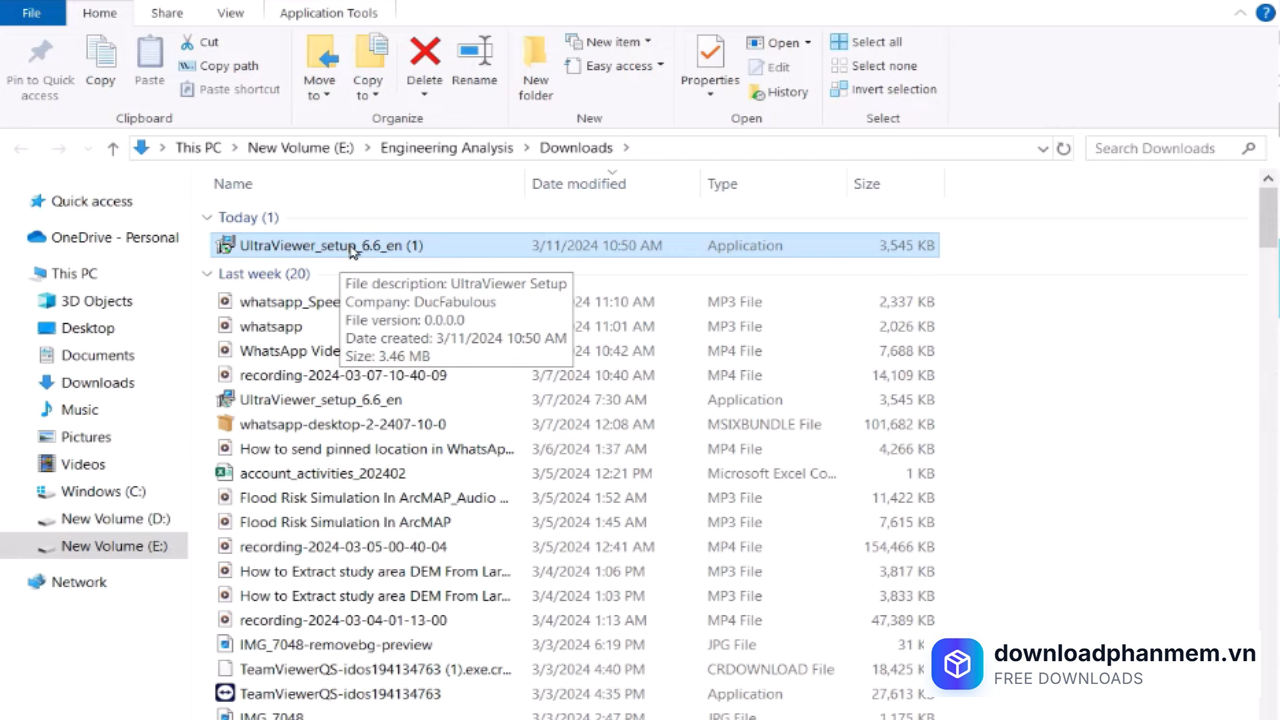
Task: Click the Cut icon in the ribbon
Action: [188, 42]
